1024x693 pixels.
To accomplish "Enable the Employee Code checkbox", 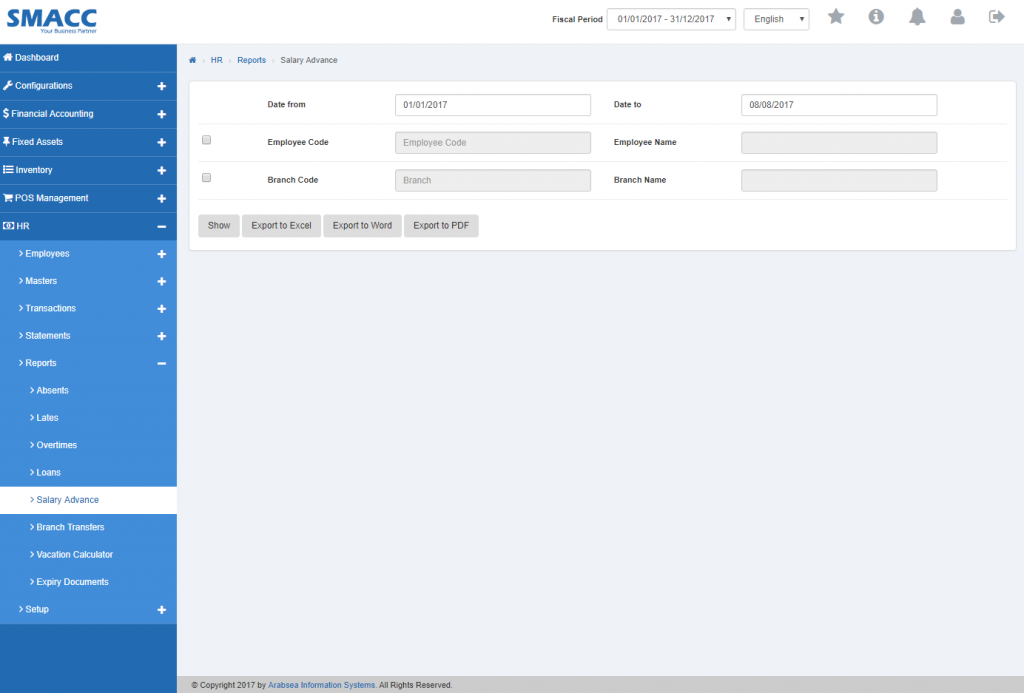I will click(x=207, y=140).
